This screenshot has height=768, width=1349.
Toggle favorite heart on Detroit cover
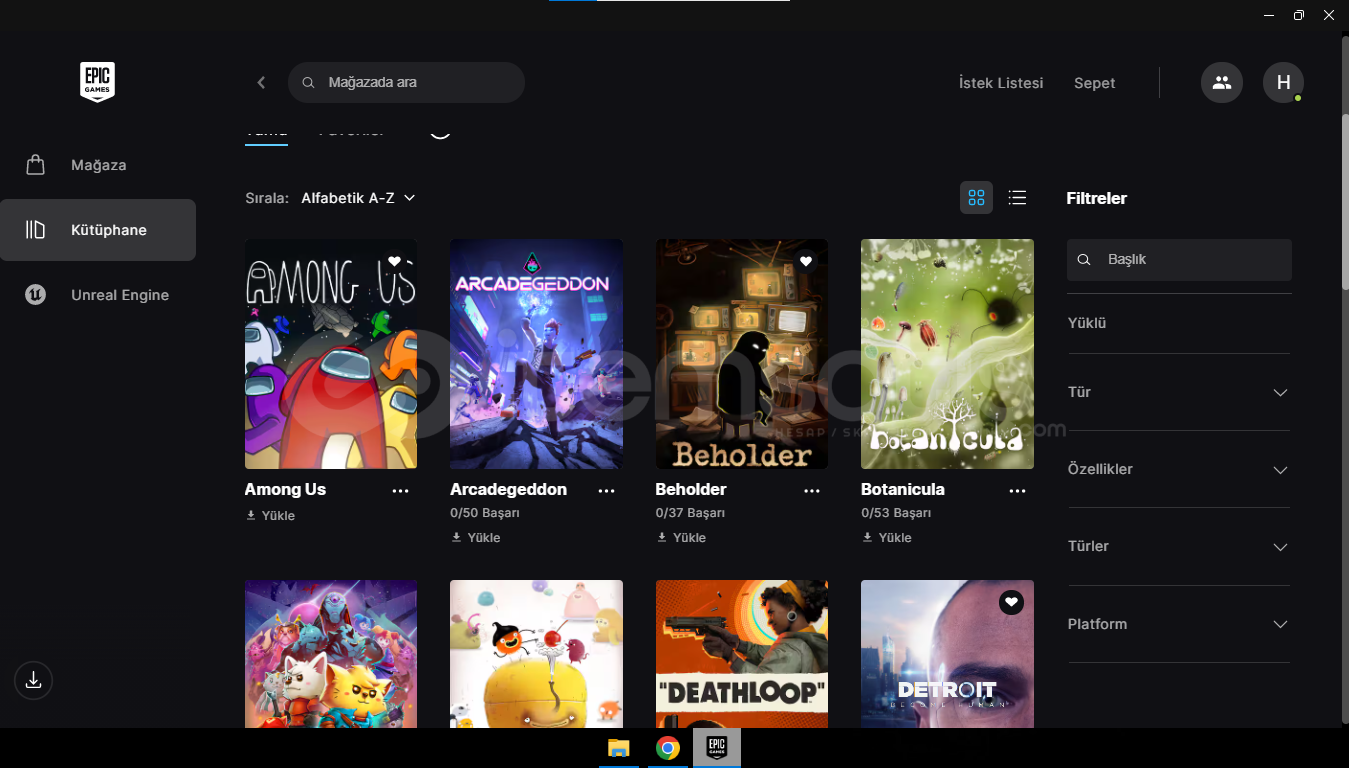click(x=1011, y=602)
